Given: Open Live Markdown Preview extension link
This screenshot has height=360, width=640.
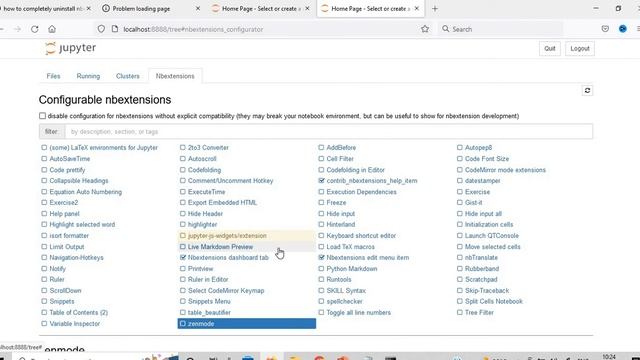Looking at the screenshot, I should click(220, 247).
